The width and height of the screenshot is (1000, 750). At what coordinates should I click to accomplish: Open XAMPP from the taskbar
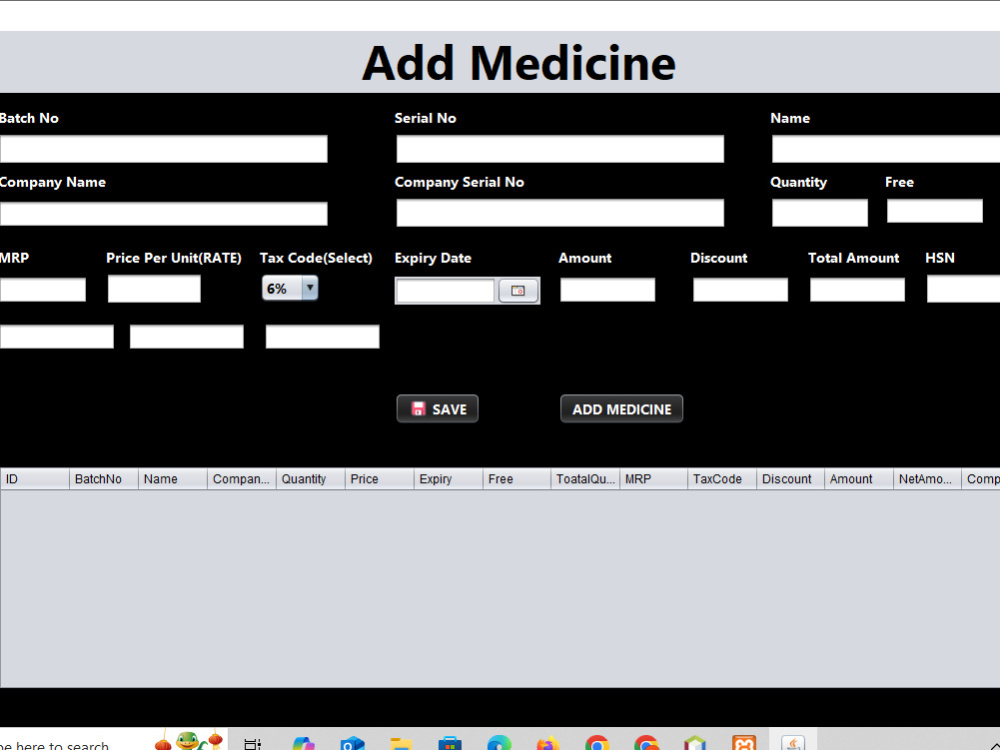tap(744, 744)
